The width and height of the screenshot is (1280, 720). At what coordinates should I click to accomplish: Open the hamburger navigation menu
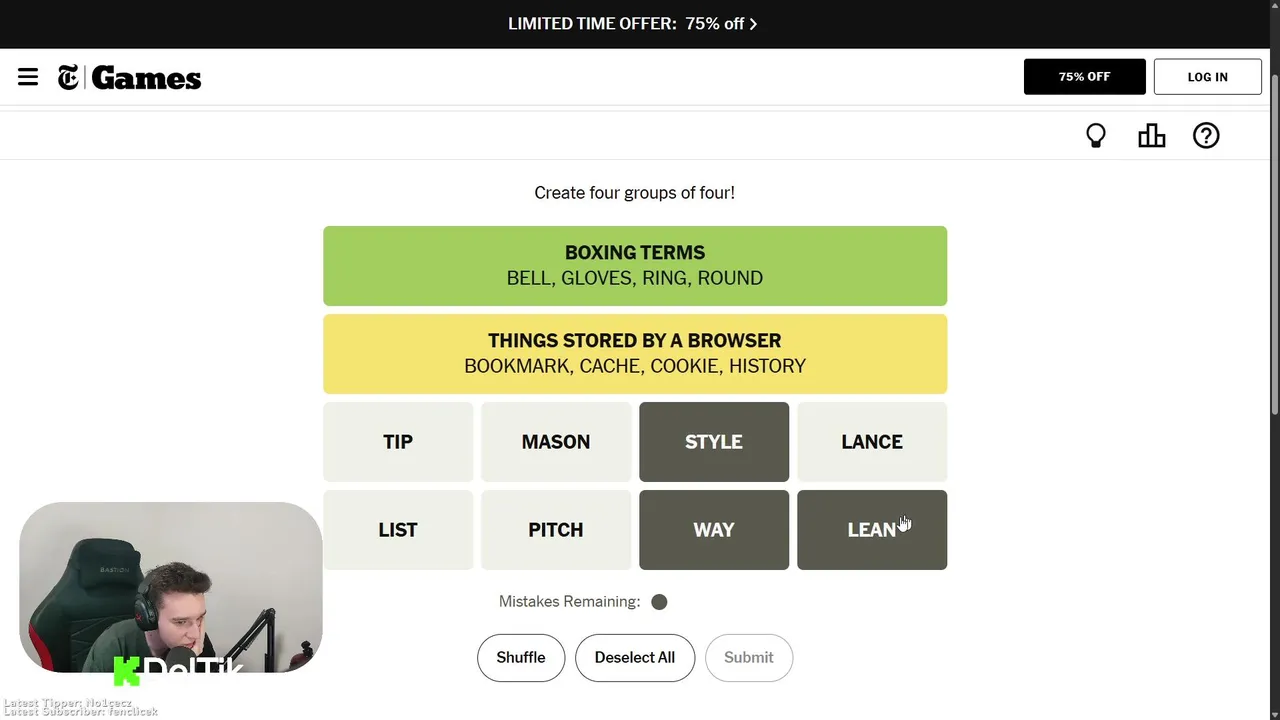(x=28, y=77)
